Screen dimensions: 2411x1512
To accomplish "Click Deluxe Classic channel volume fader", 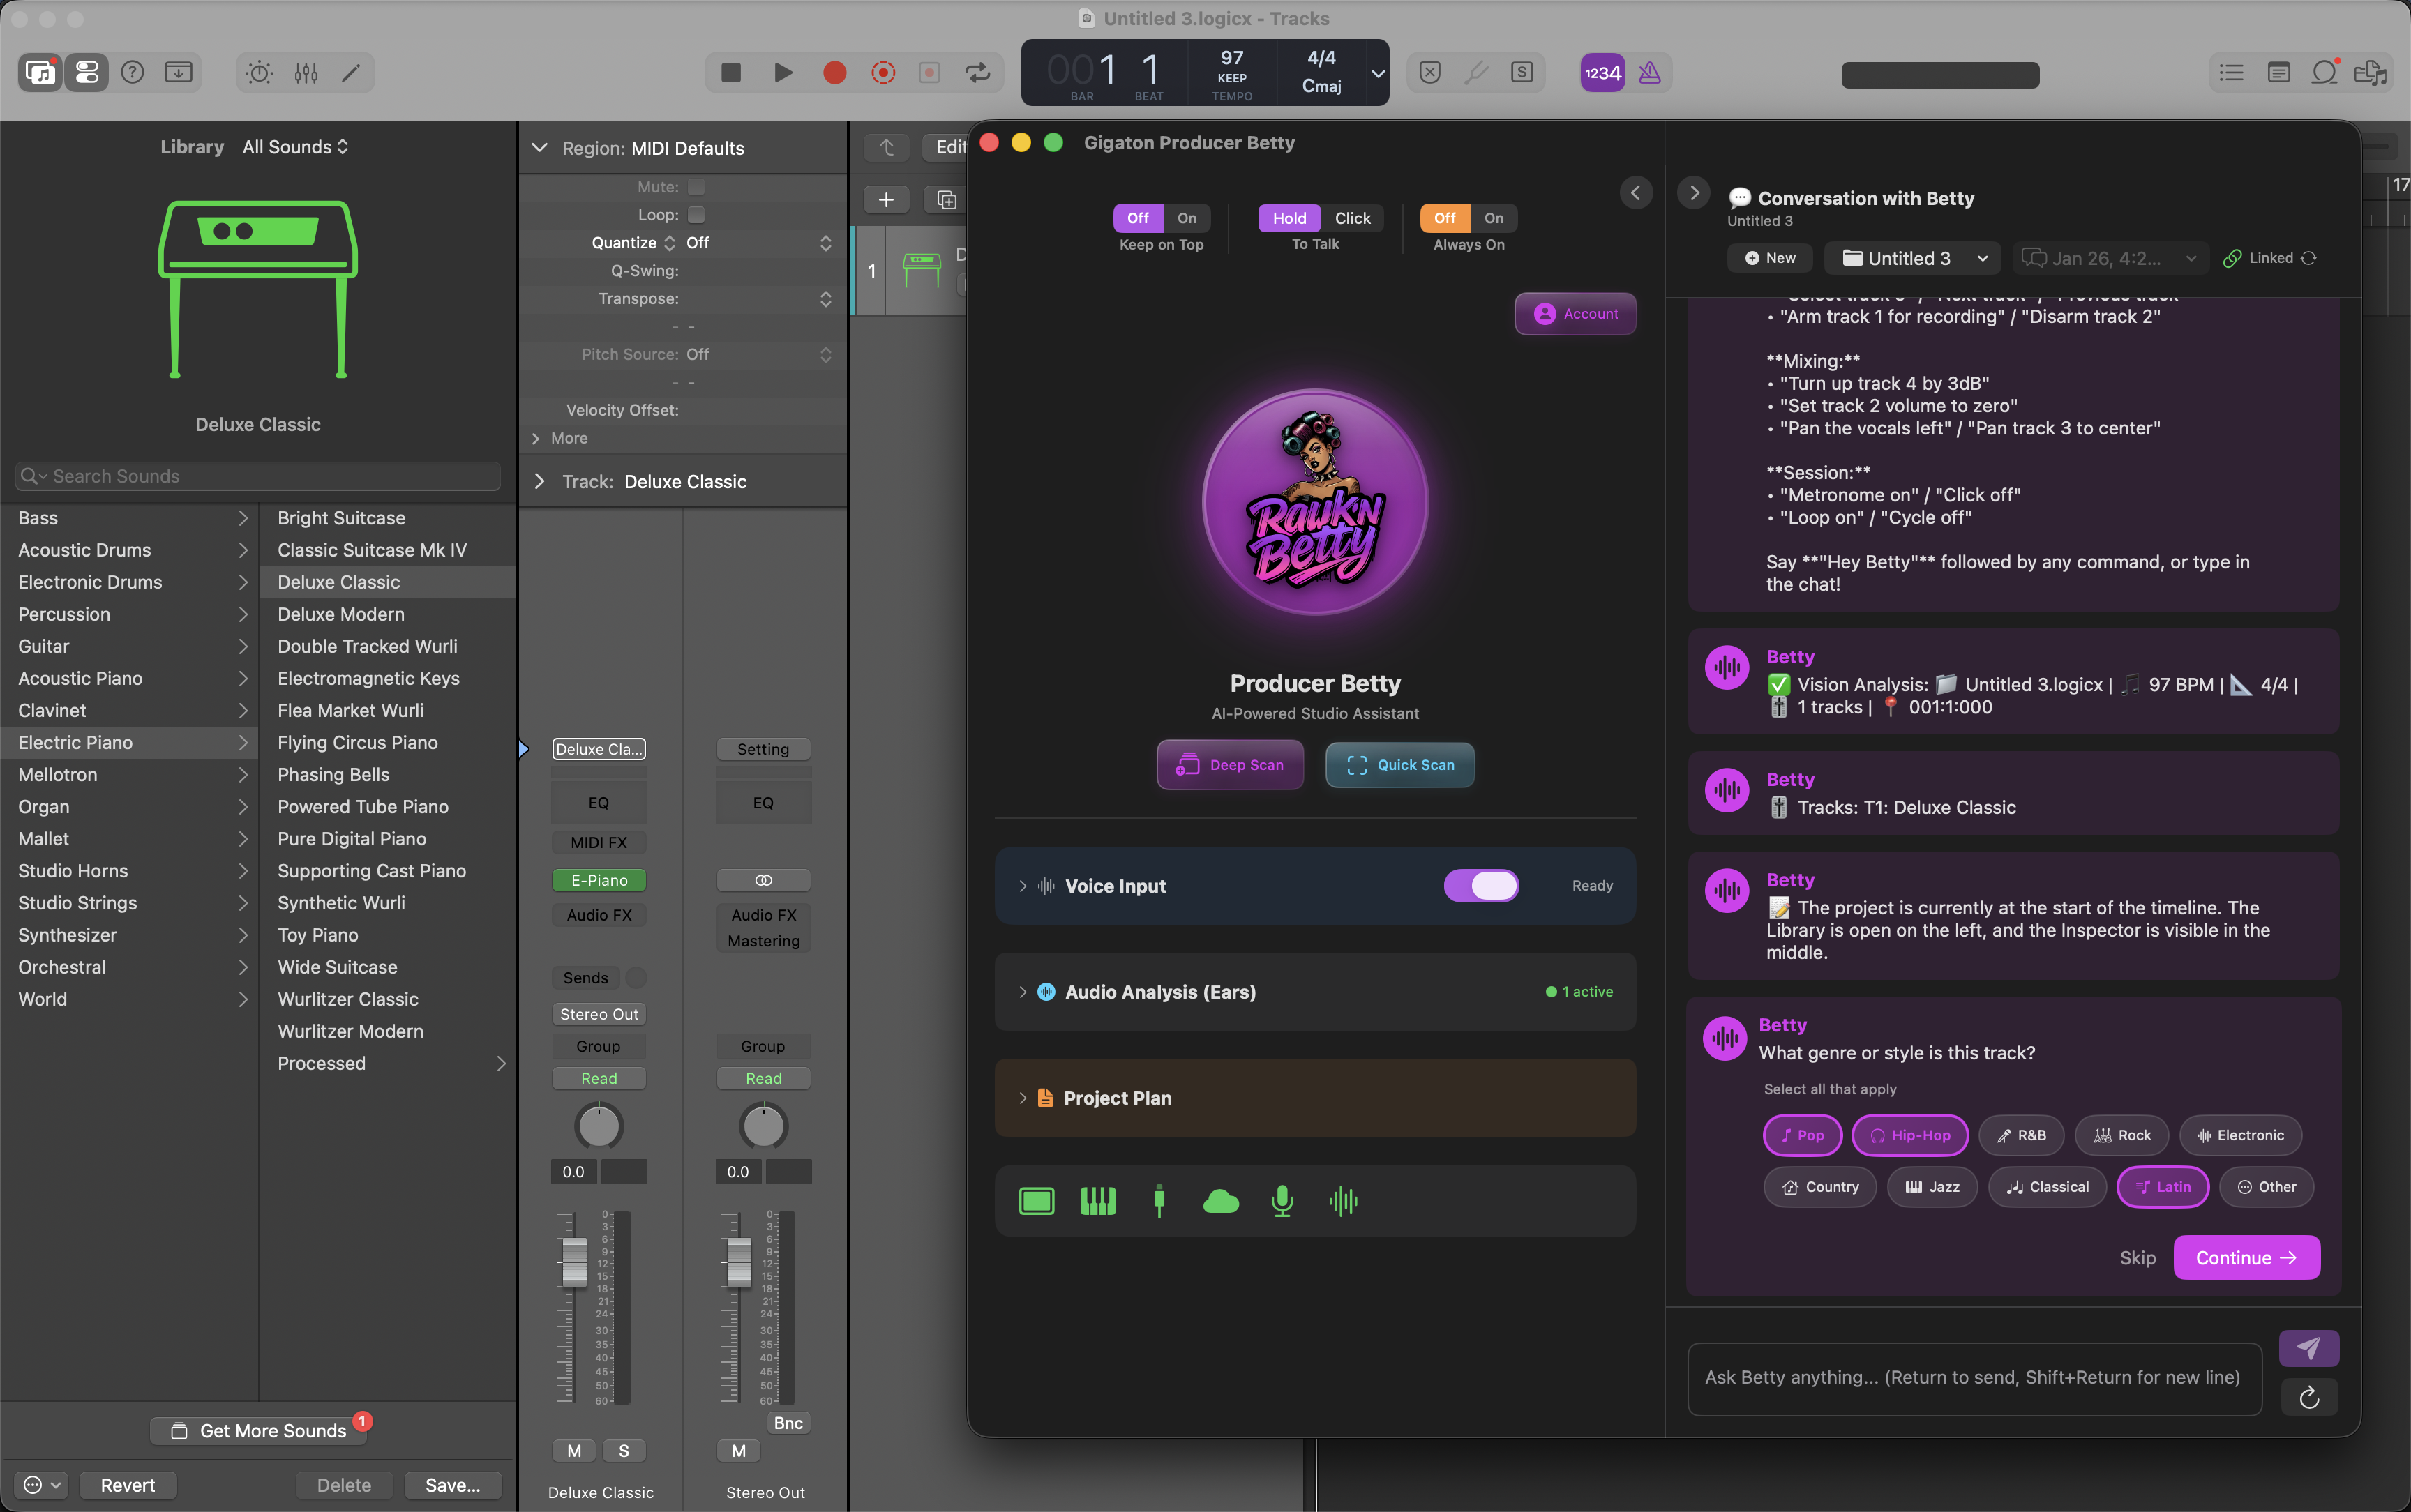I will point(574,1262).
